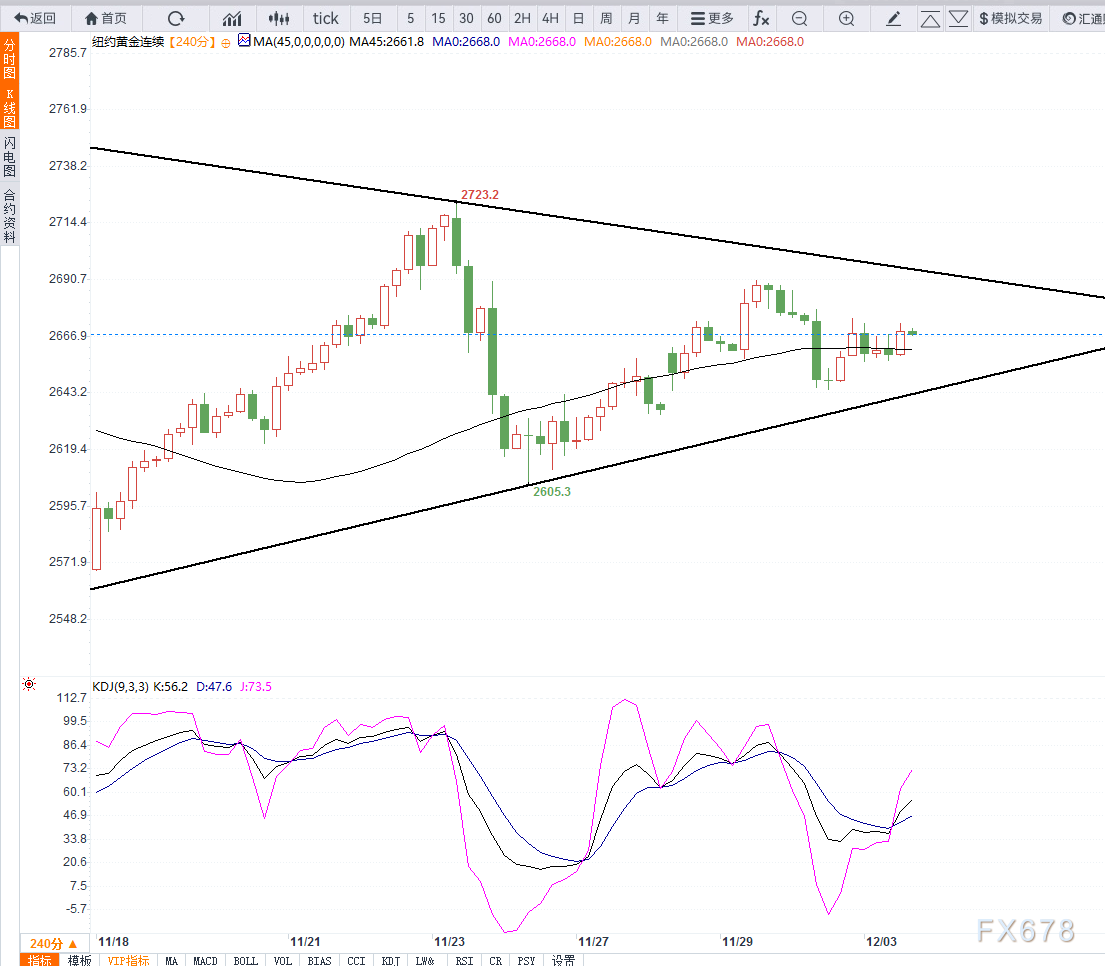Click the 模拟交易 simulated trading button
The height and width of the screenshot is (966, 1105).
pos(1010,18)
